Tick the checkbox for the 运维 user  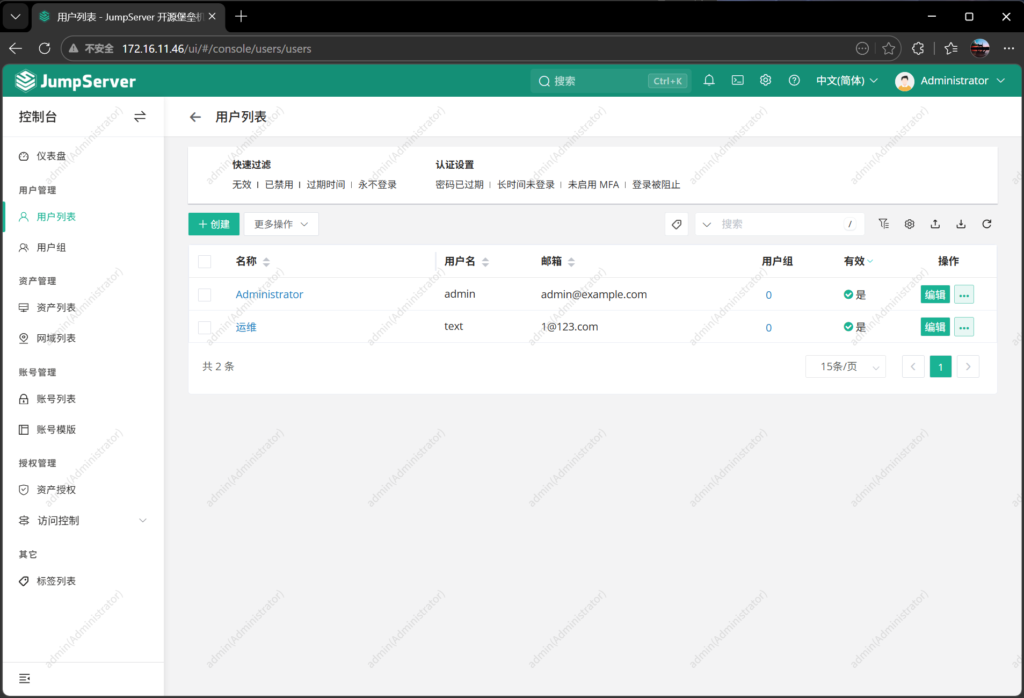205,327
